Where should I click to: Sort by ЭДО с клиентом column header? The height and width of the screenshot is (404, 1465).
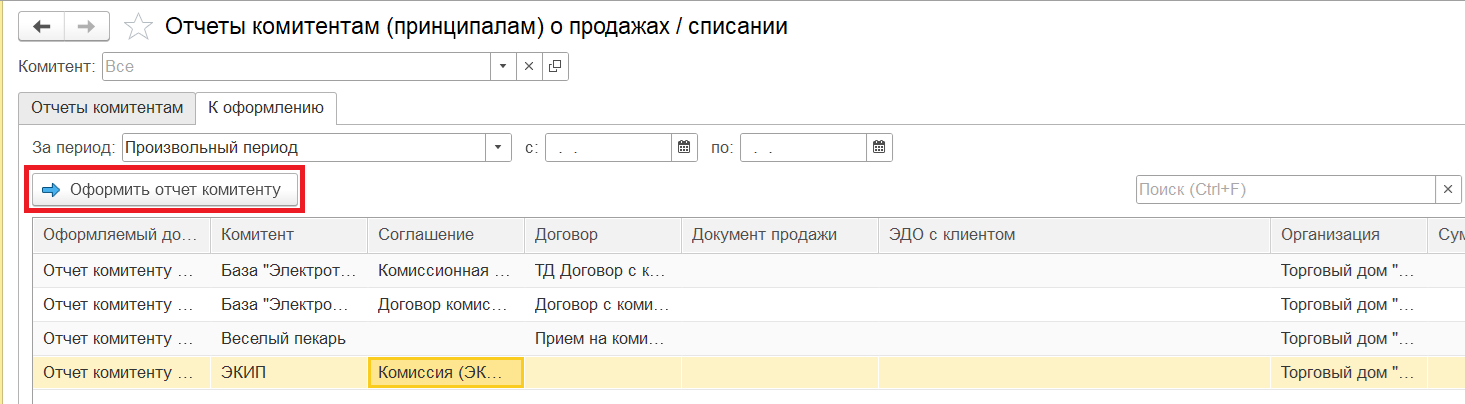pos(1075,234)
